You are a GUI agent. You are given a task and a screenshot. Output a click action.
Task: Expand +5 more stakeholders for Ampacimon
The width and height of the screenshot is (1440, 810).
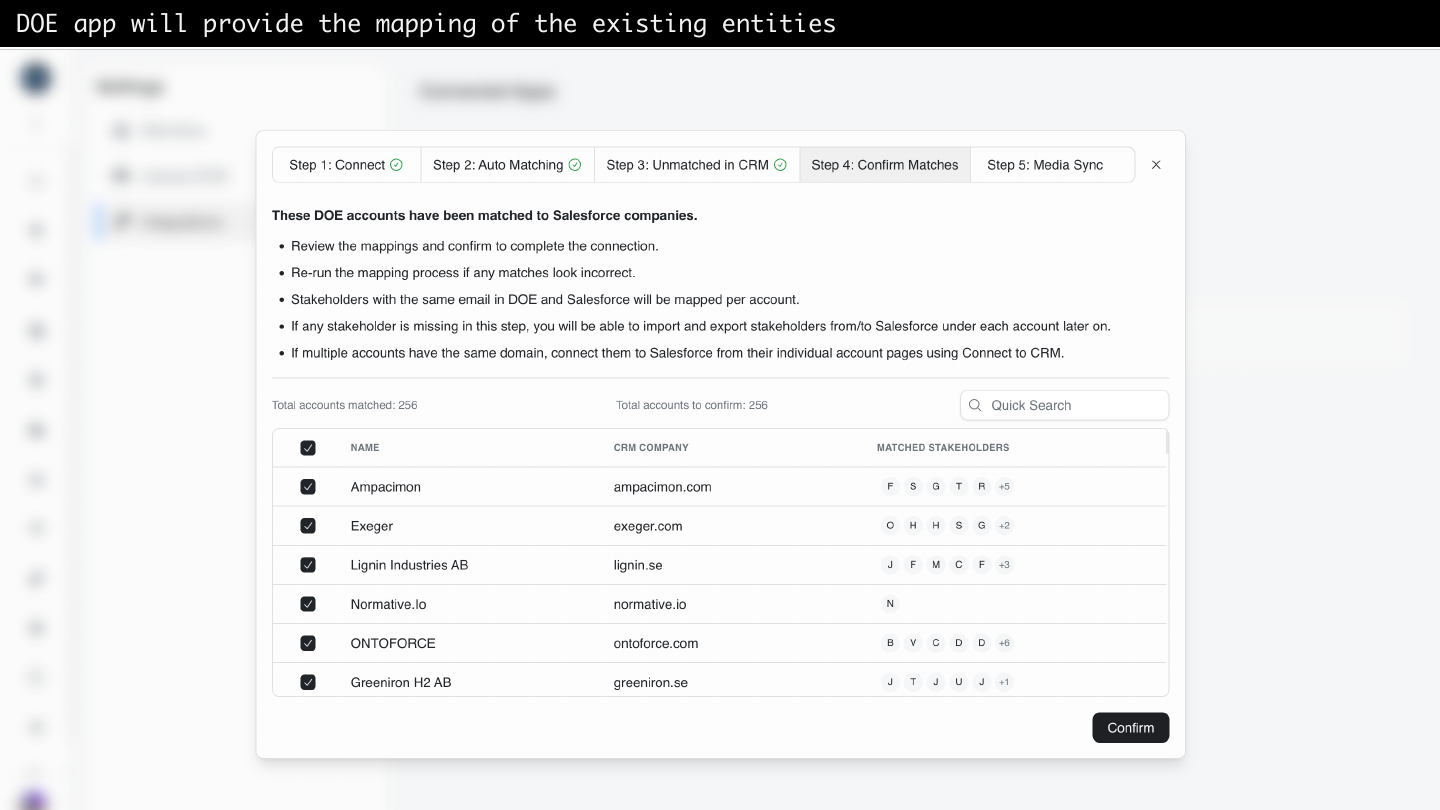click(x=1004, y=487)
